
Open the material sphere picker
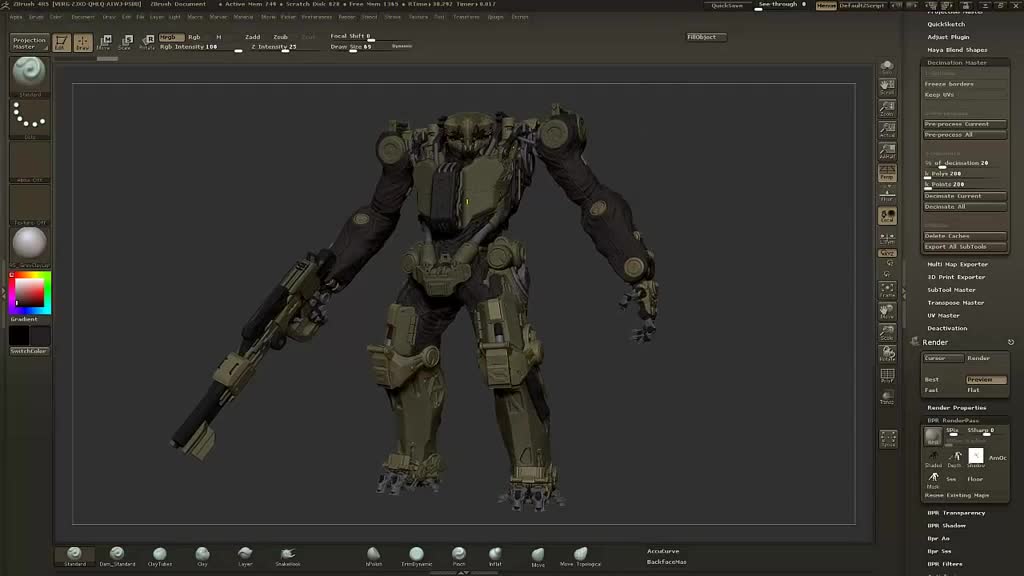click(x=29, y=244)
